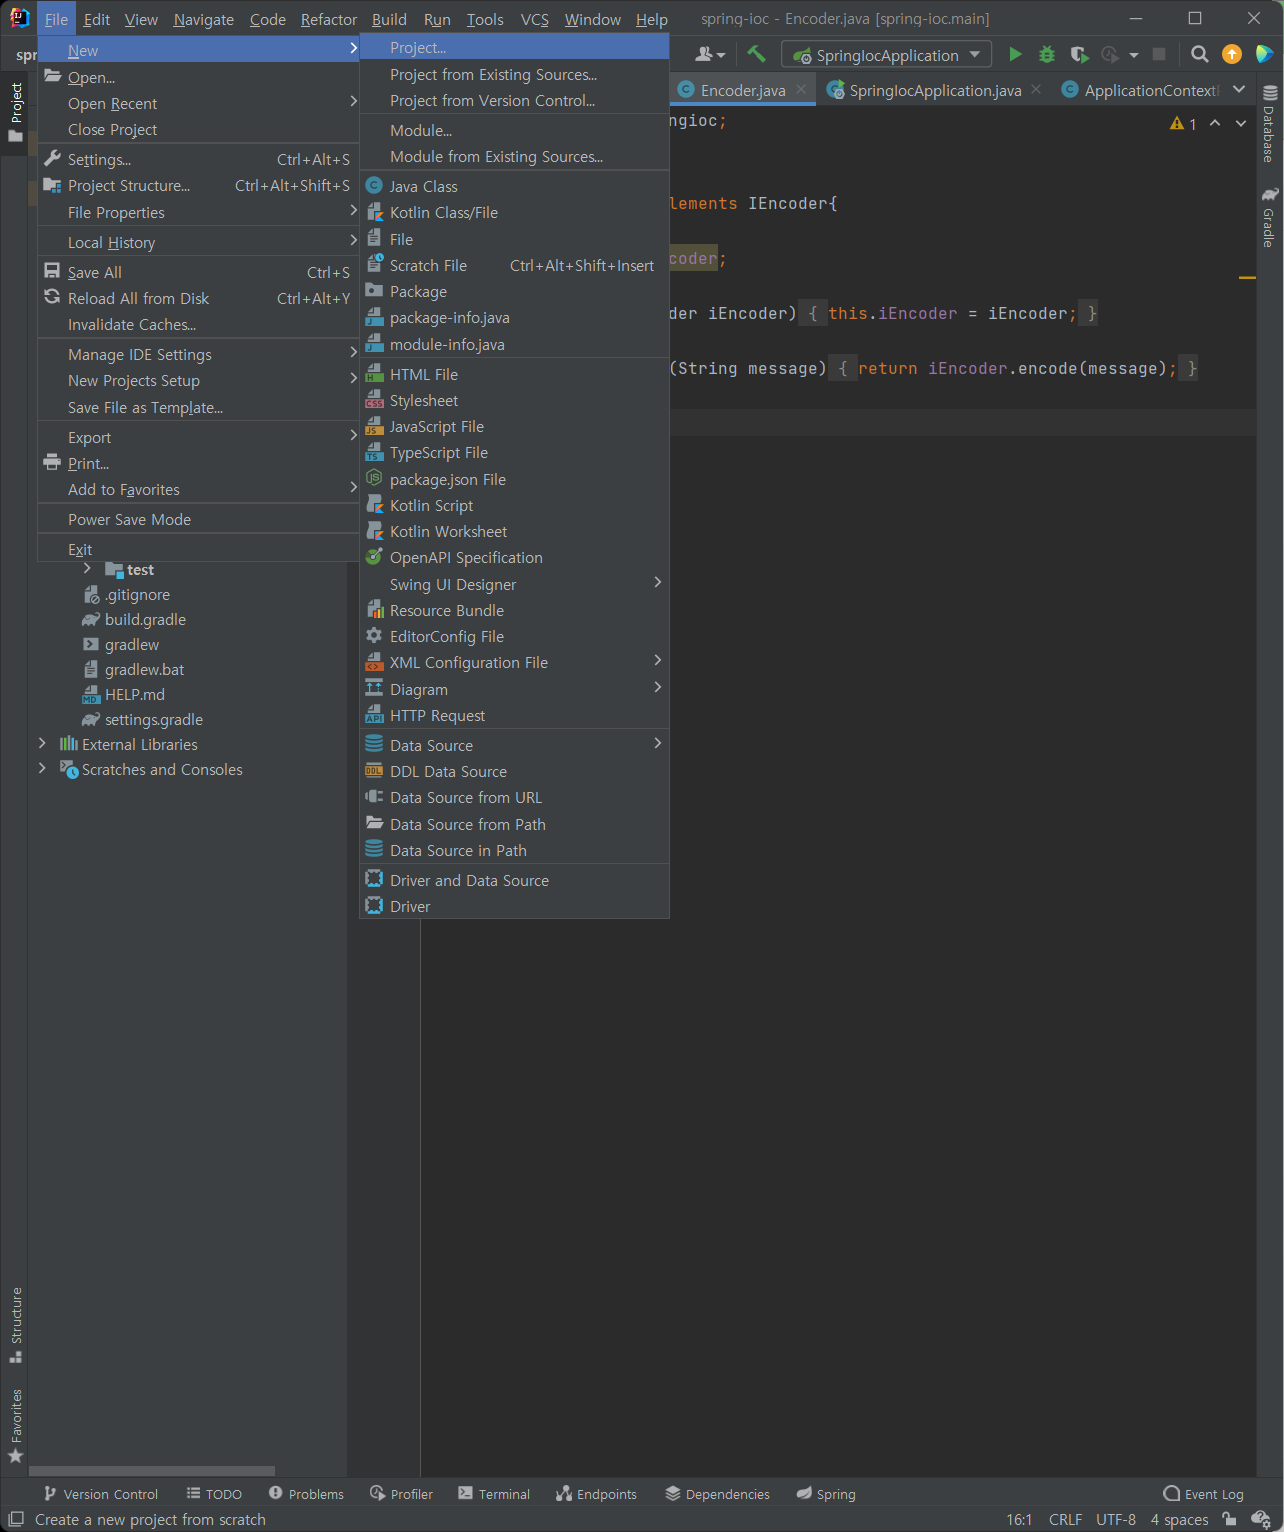Expand the XML Configuration File submenu
Viewport: 1284px width, 1532px height.
[514, 662]
